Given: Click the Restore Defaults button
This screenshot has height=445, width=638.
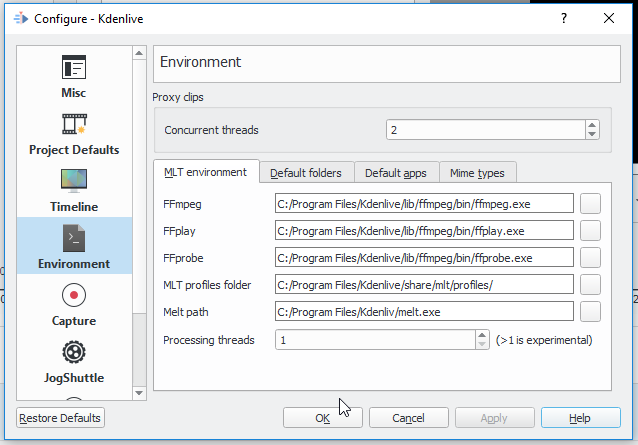Looking at the screenshot, I should [x=61, y=418].
